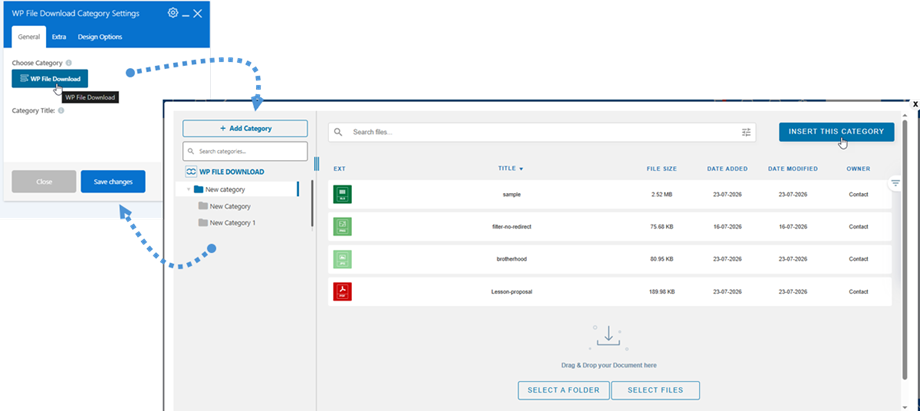Select the WP FILE DOWNLOAD root item
Viewport: 920px width, 411px height.
225,172
